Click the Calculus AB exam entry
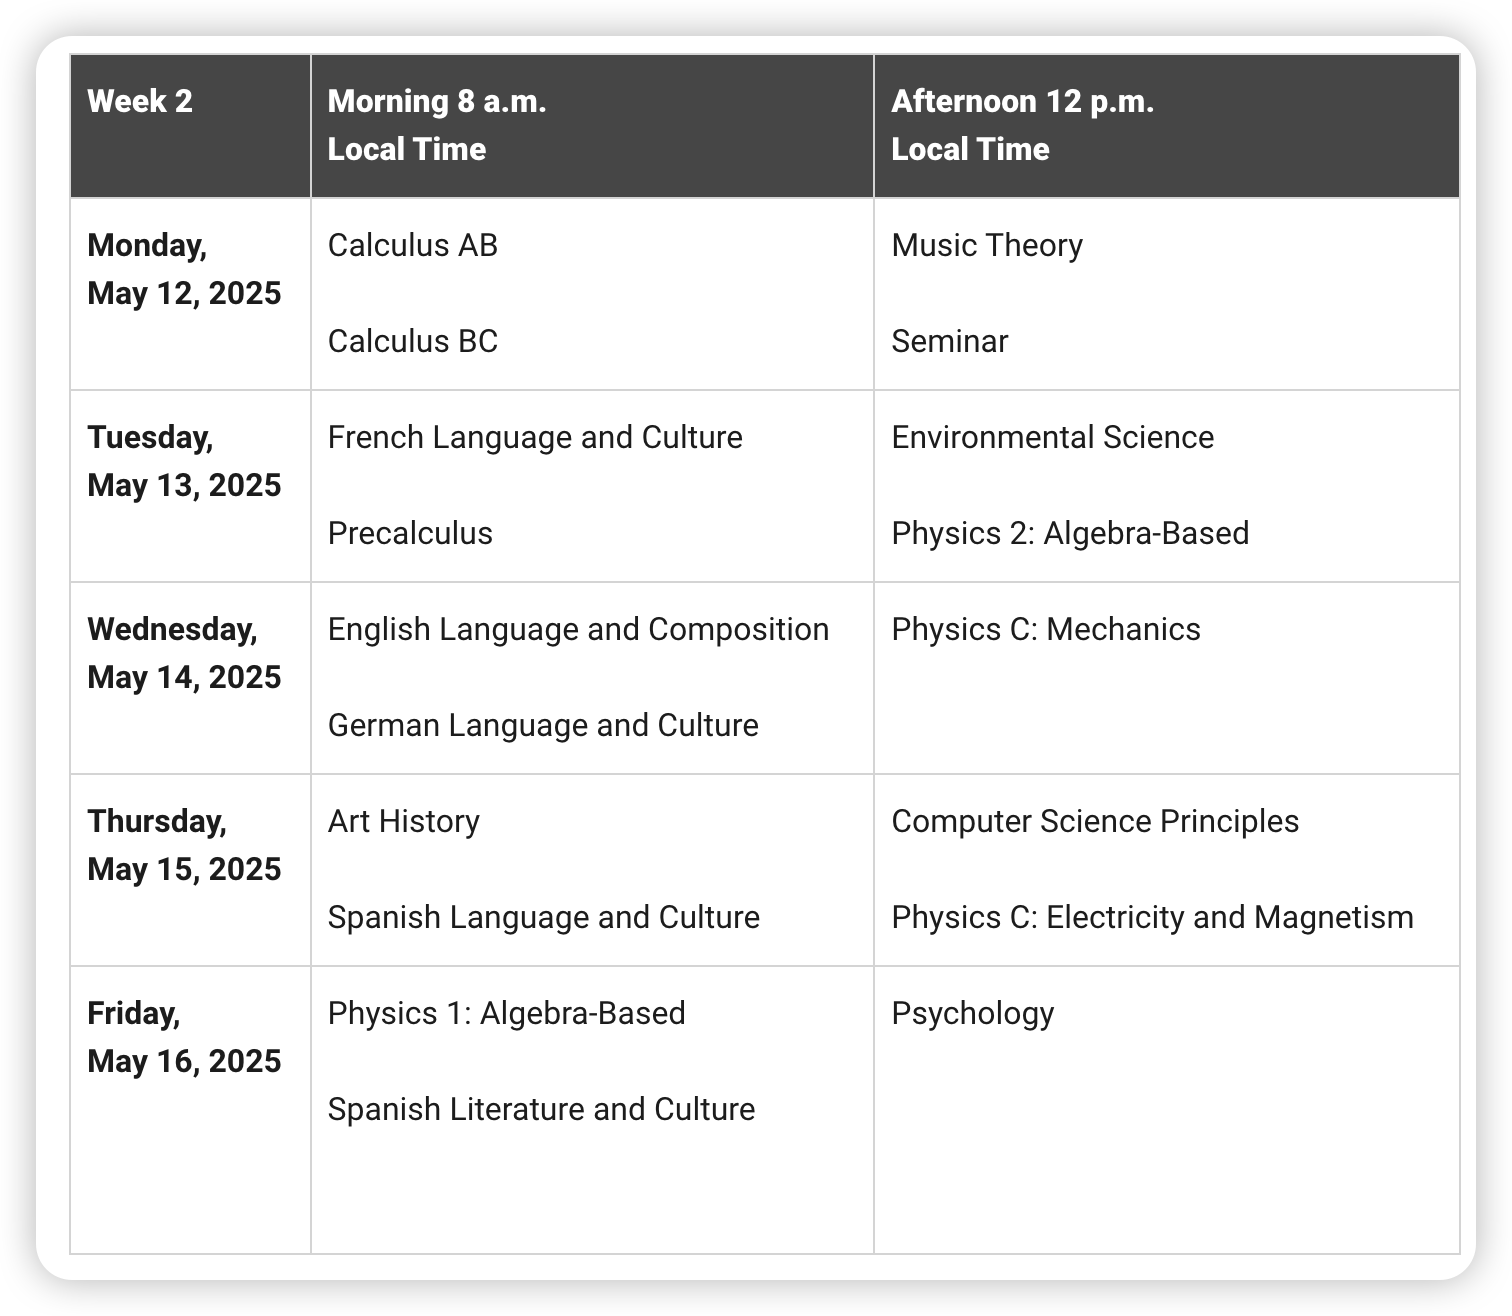This screenshot has width=1512, height=1316. (x=412, y=245)
